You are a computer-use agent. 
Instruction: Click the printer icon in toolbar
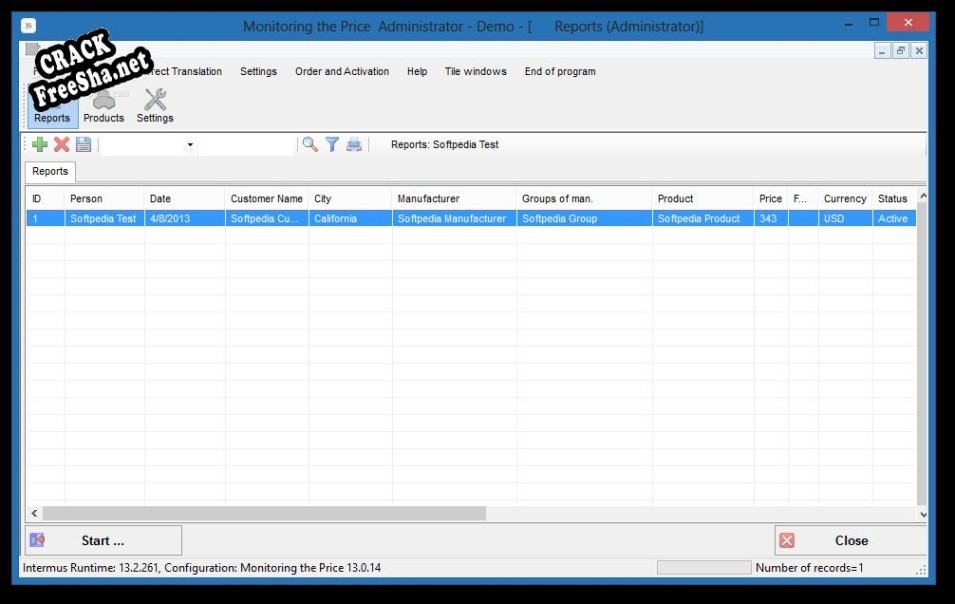[x=354, y=145]
